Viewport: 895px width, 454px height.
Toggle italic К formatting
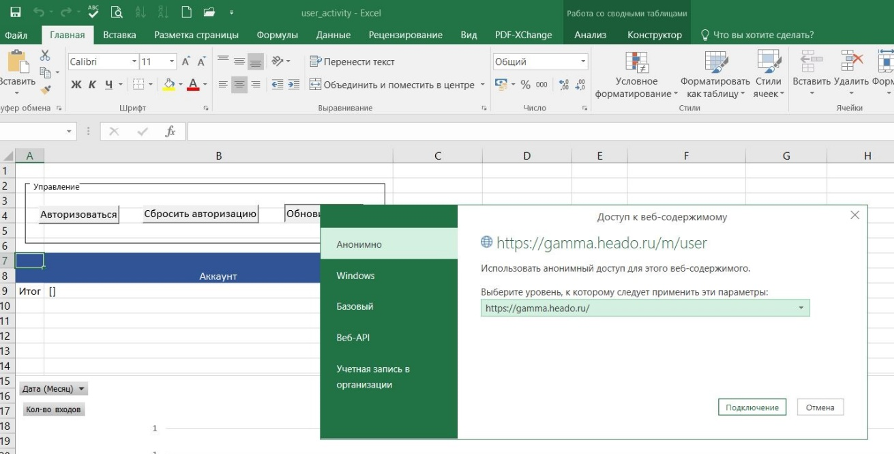(x=92, y=85)
